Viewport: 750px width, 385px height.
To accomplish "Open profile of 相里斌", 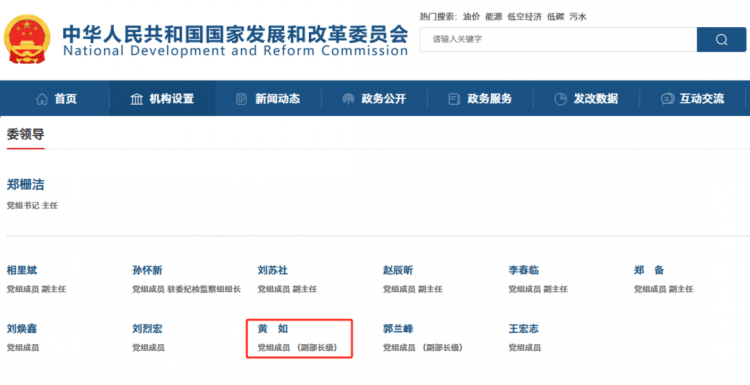I will point(22,271).
